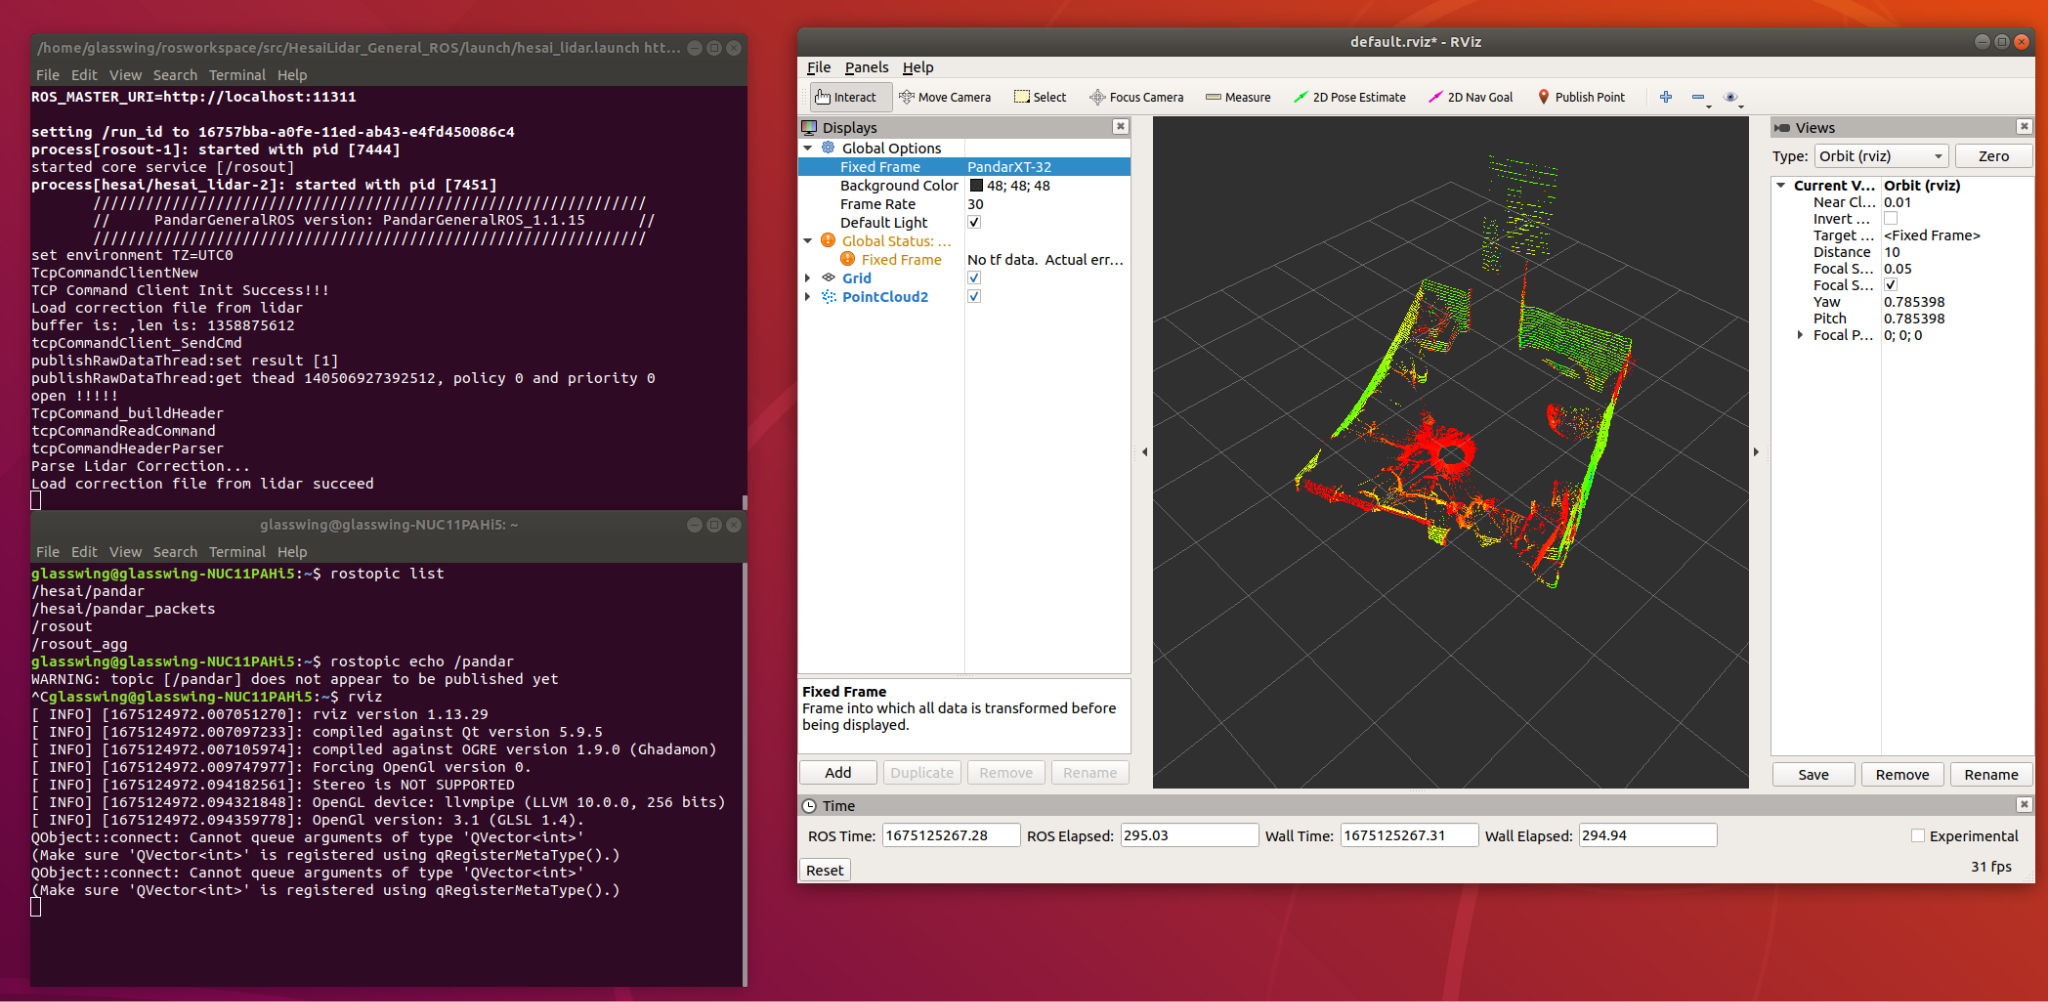Expand the PointCloud2 tree item
2048x1002 pixels.
808,297
